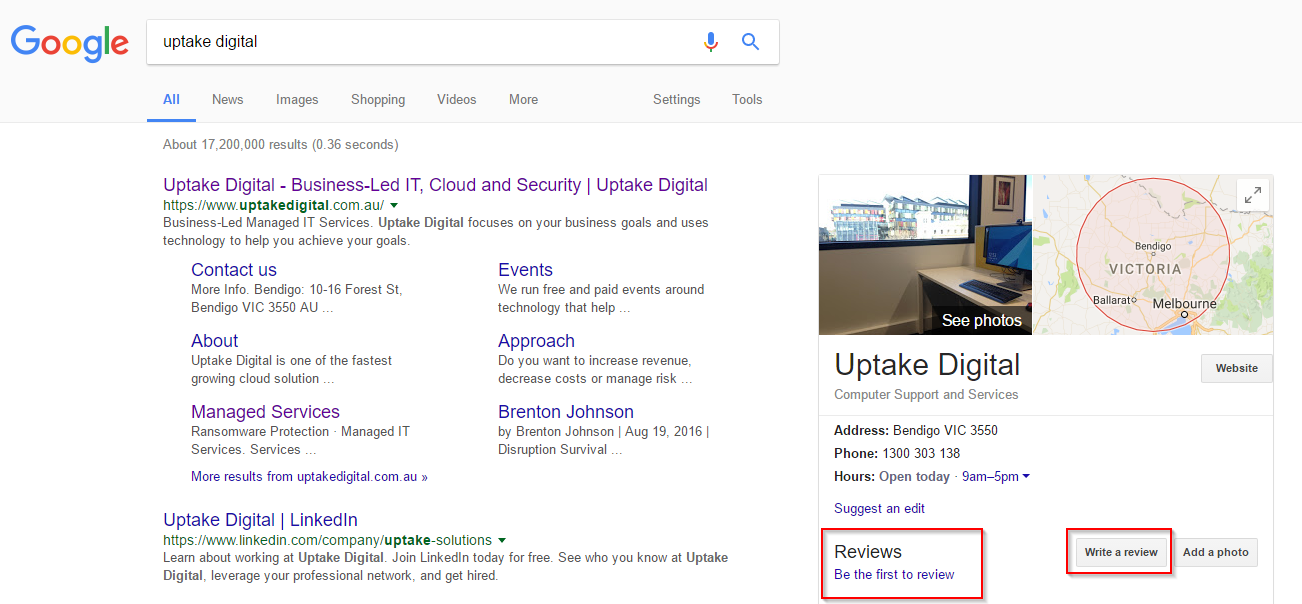This screenshot has height=604, width=1302.
Task: Click into the search box containing uptake digital
Action: click(420, 42)
